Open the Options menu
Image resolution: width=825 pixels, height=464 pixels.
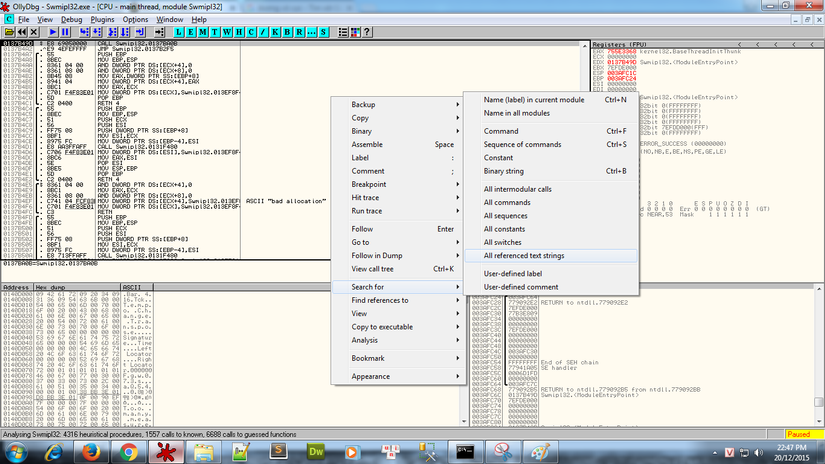point(135,19)
